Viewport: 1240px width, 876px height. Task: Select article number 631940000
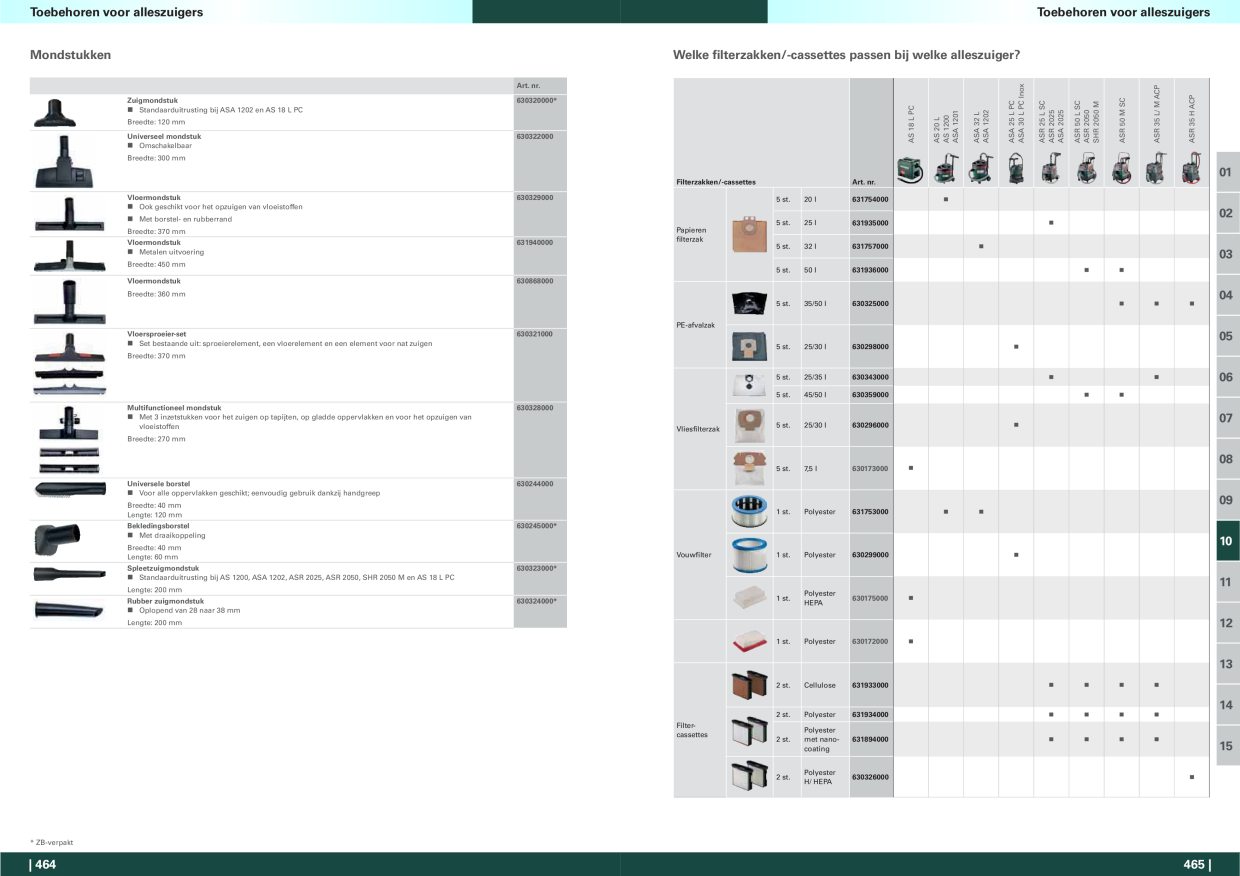point(535,242)
